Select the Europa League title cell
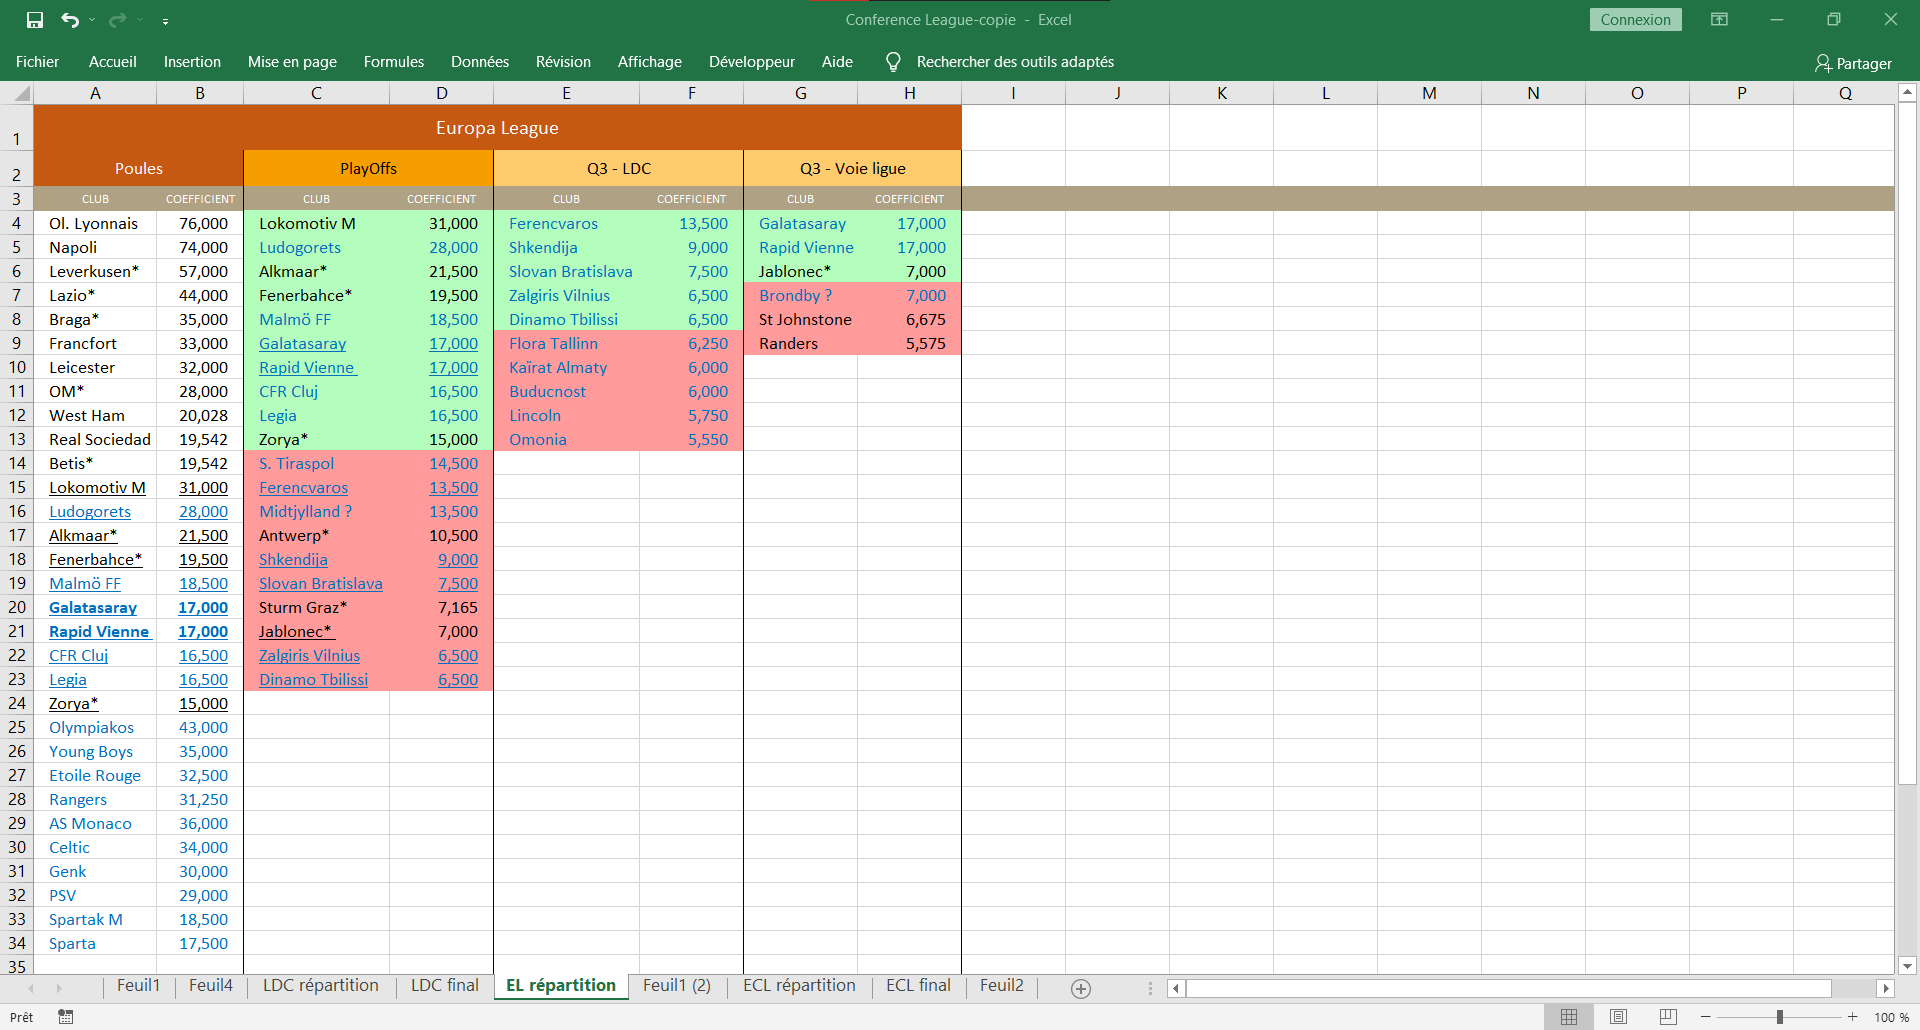 497,128
